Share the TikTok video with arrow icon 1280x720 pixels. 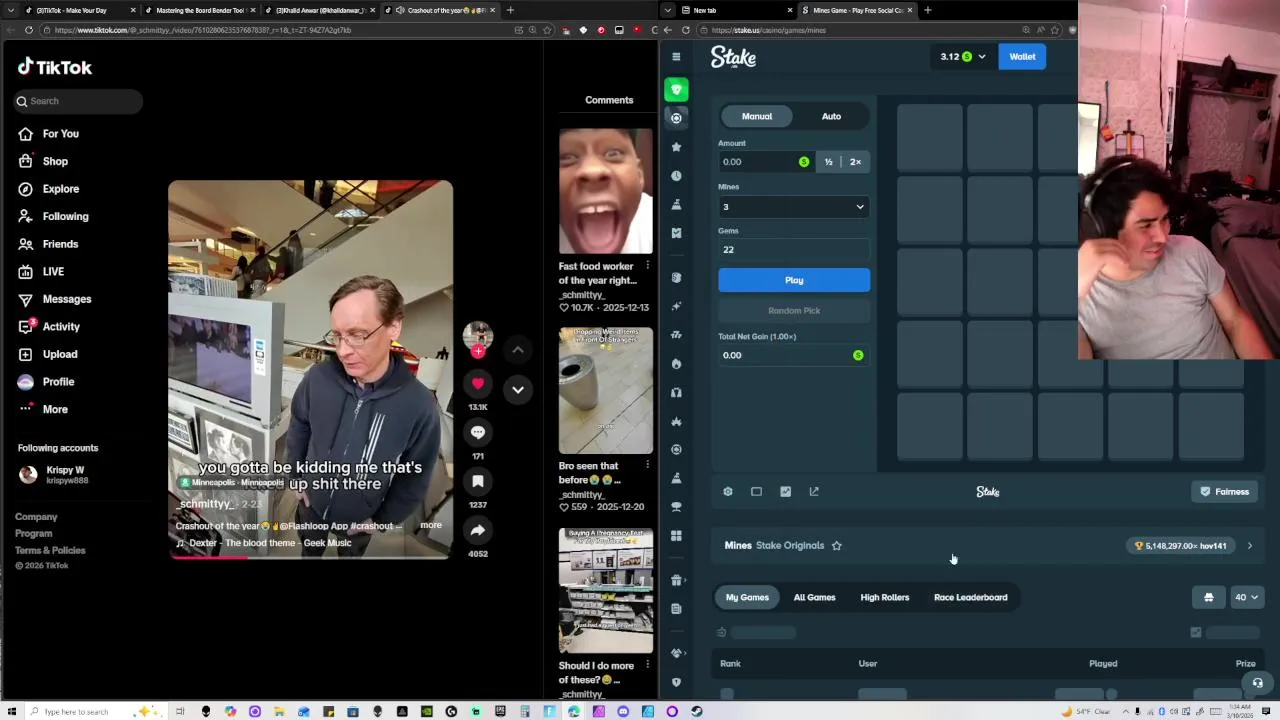(x=478, y=531)
